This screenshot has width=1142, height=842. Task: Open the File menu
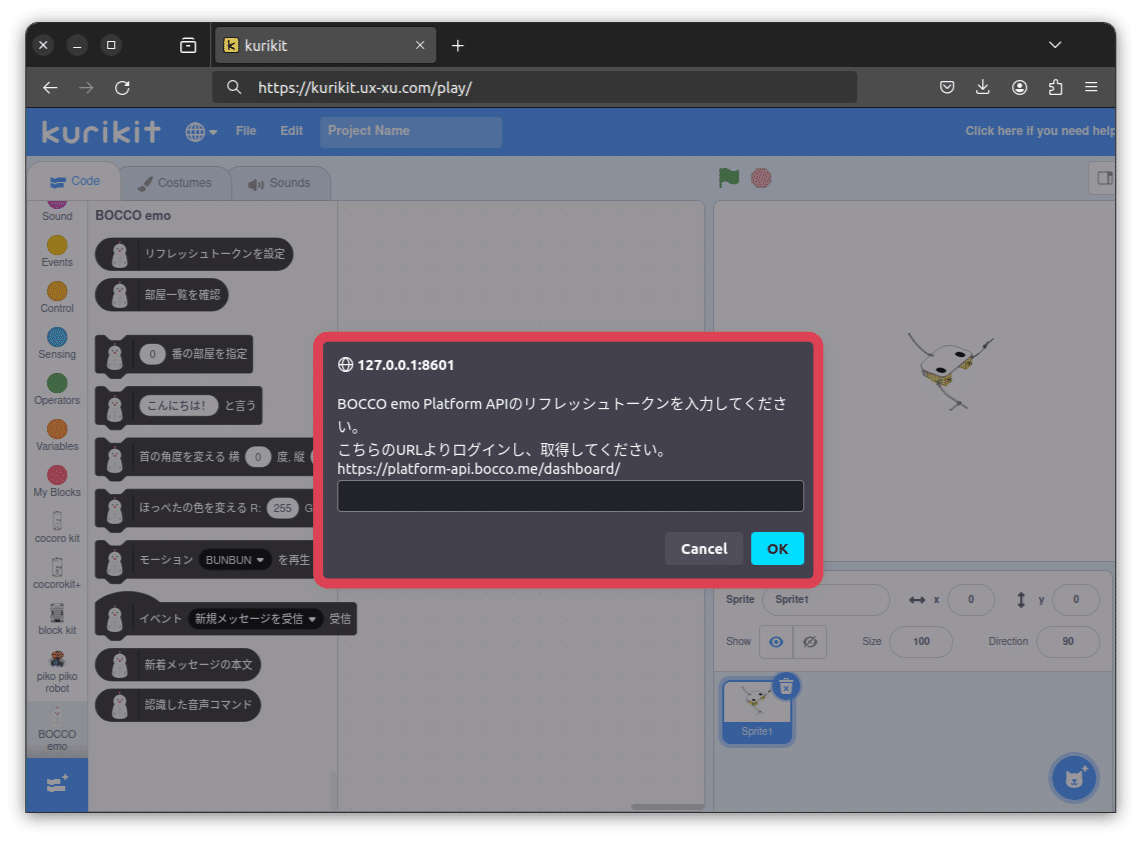[245, 131]
